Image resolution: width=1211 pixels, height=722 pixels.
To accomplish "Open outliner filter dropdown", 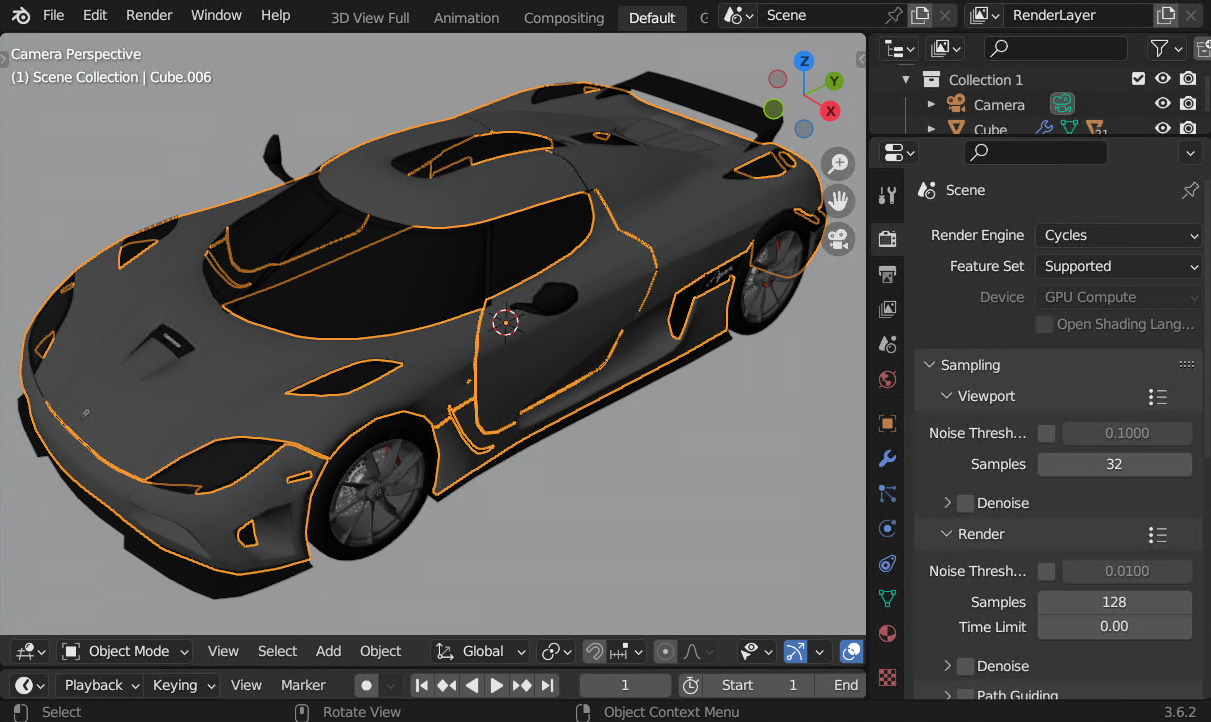I will (x=1165, y=48).
